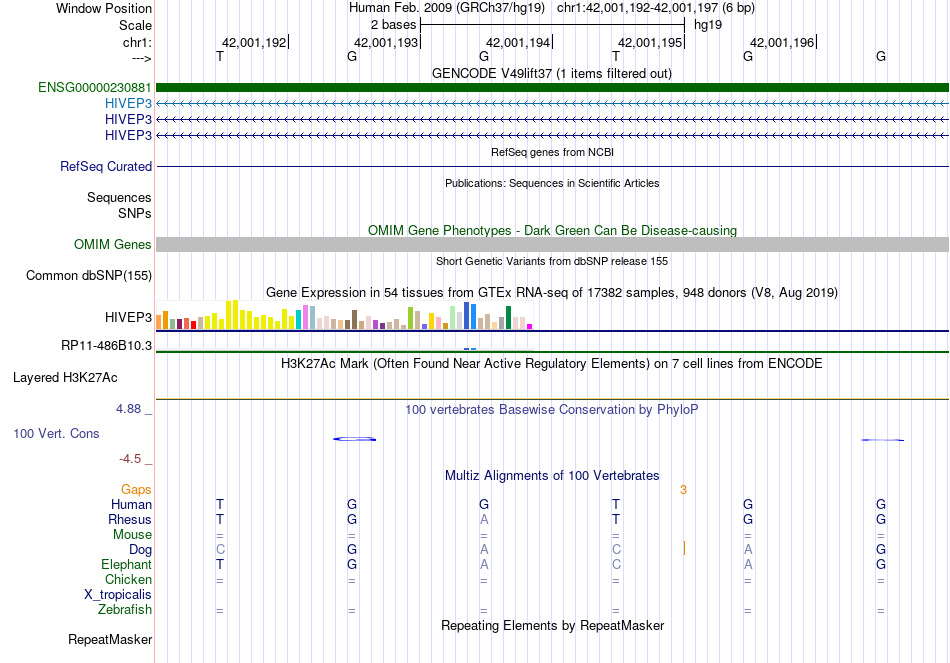Click the 100 Vert. Cons track label
The image size is (950, 663).
click(56, 433)
